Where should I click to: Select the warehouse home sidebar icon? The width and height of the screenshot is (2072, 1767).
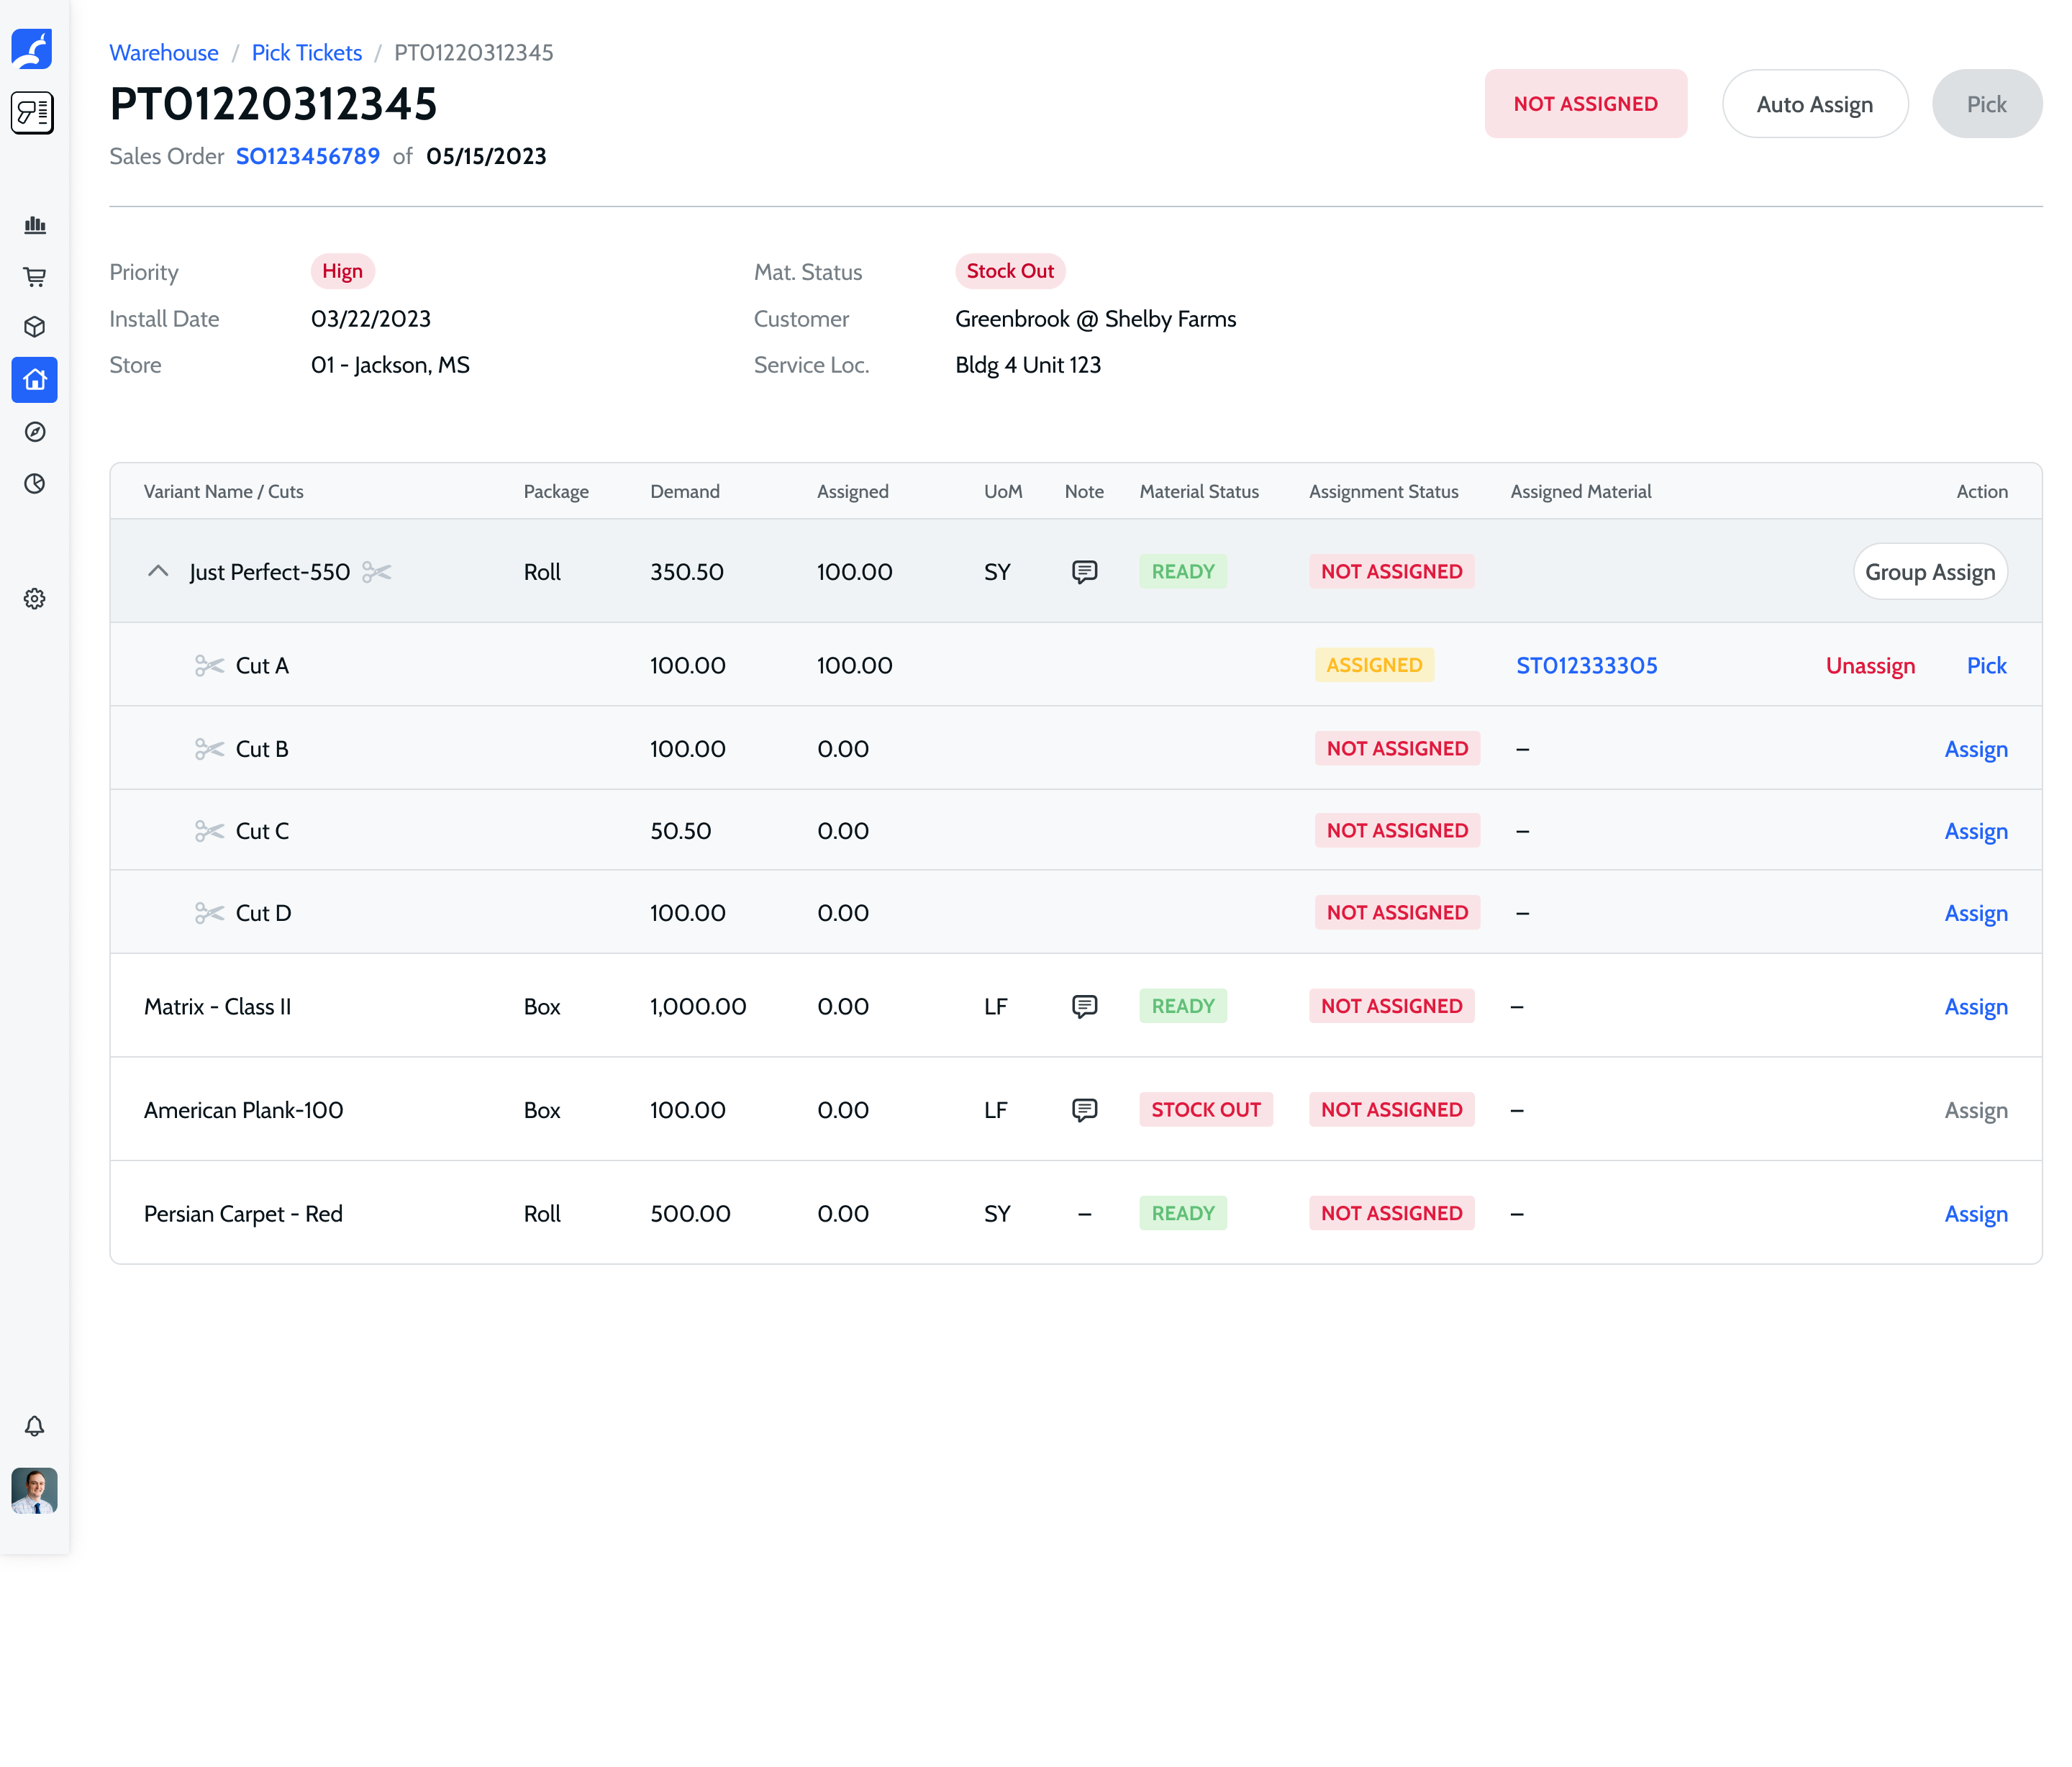pos(35,380)
